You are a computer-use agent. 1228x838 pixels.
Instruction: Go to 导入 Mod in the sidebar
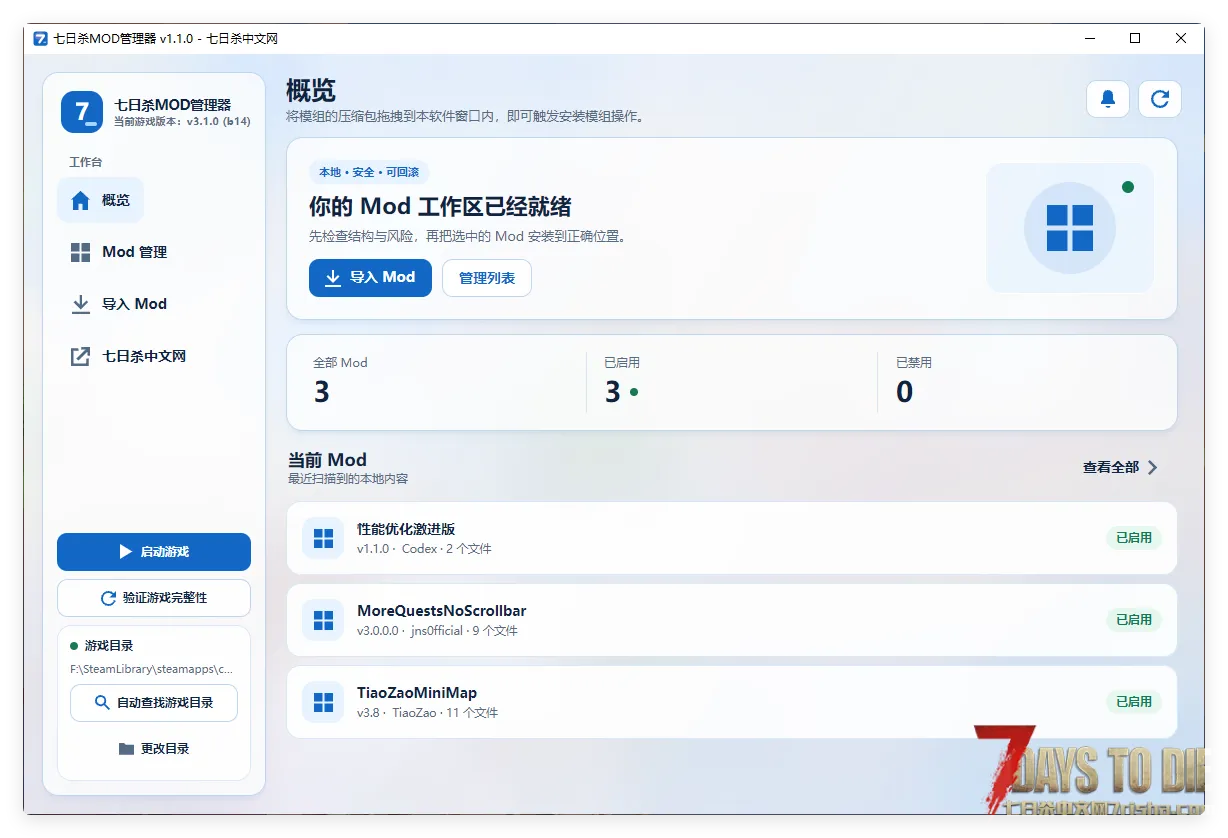coord(119,304)
